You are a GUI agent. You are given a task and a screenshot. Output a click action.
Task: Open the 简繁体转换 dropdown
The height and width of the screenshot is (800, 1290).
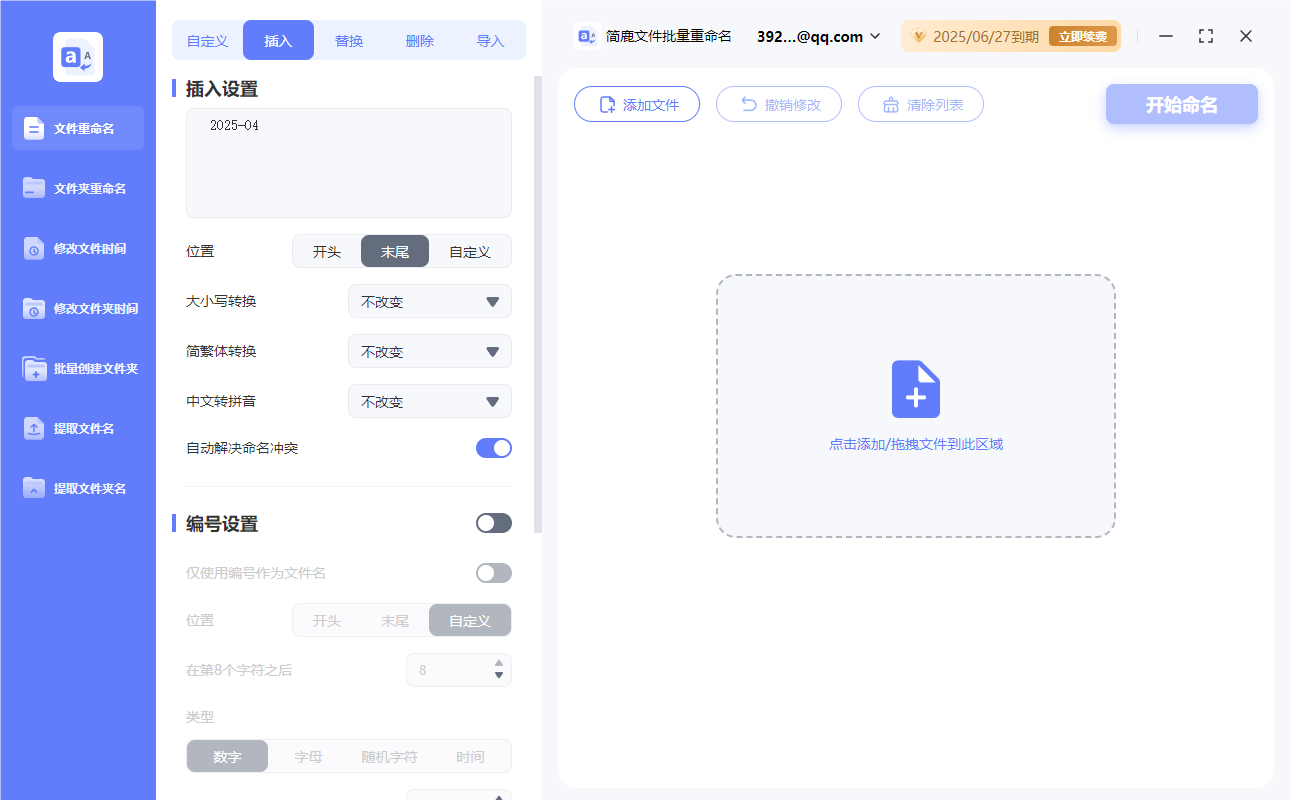(x=429, y=351)
